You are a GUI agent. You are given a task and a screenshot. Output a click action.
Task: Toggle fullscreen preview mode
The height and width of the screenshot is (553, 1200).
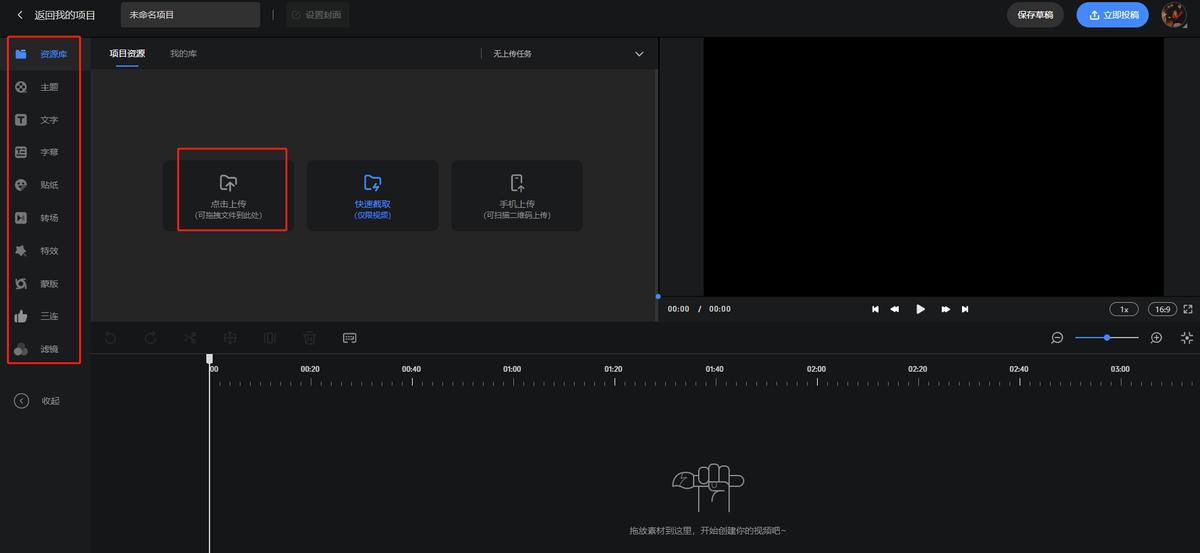pos(1187,309)
